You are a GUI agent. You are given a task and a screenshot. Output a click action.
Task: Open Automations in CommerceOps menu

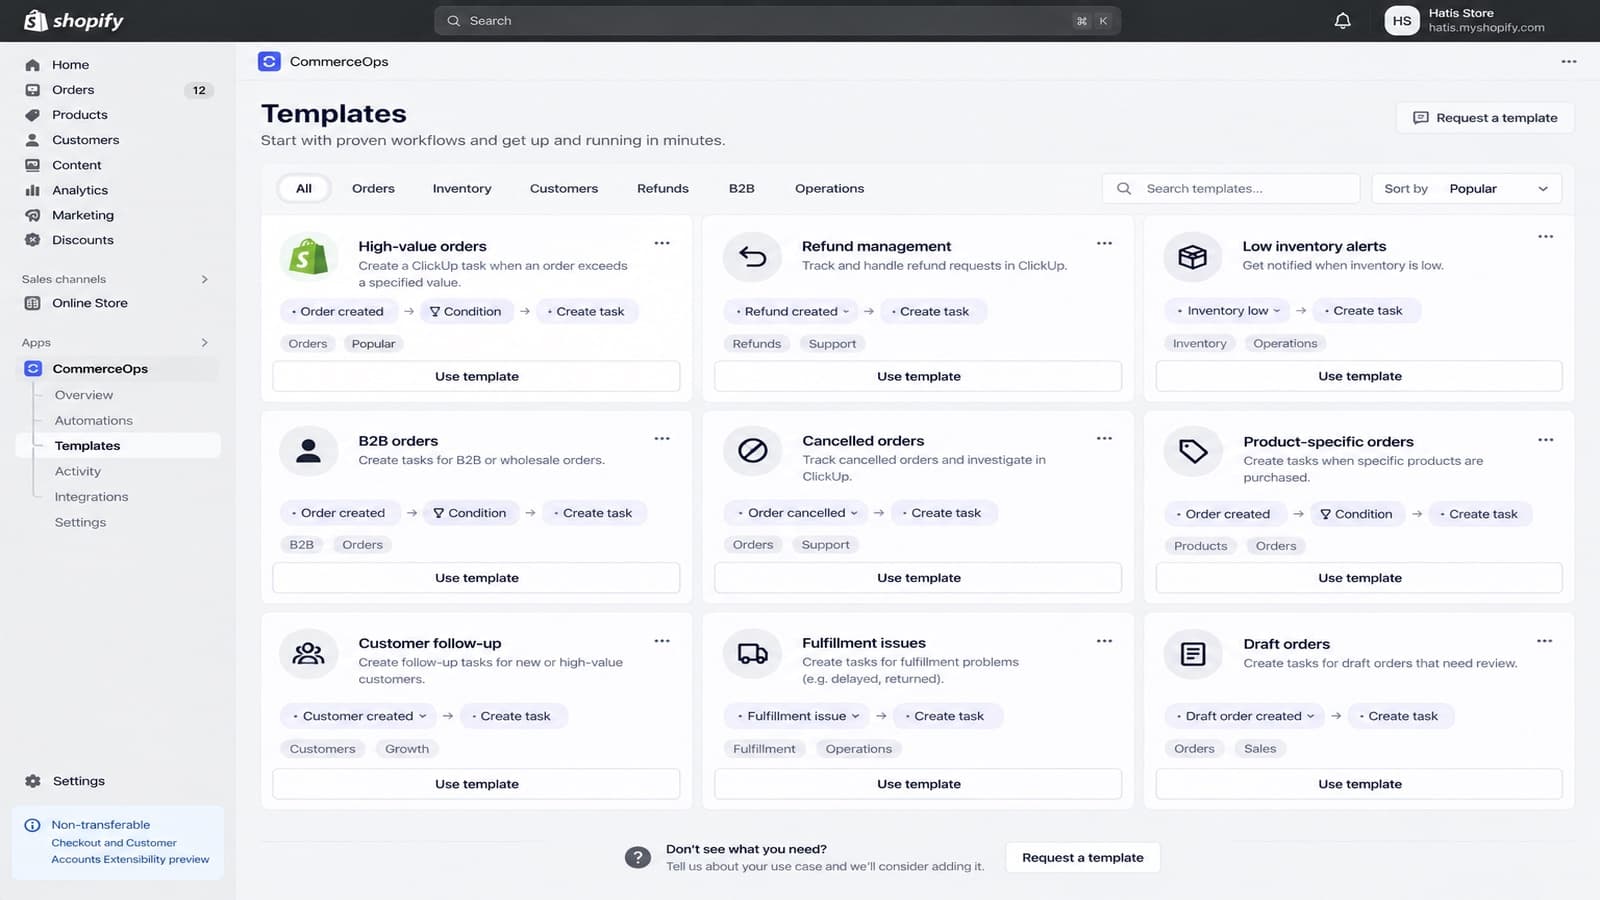[93, 421]
